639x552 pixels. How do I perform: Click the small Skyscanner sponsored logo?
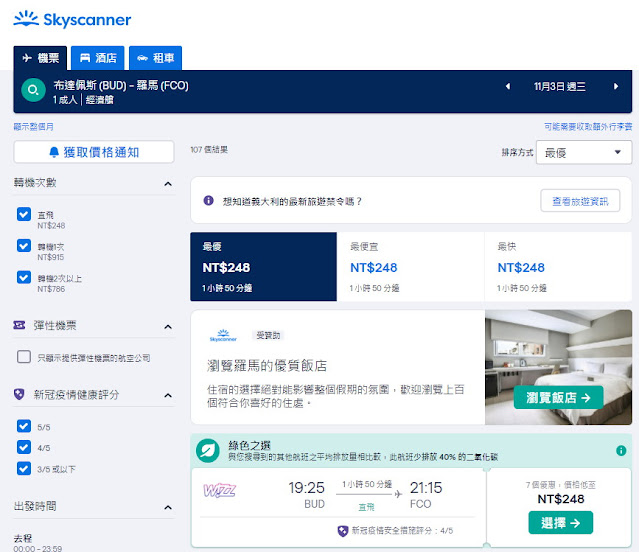tap(223, 335)
